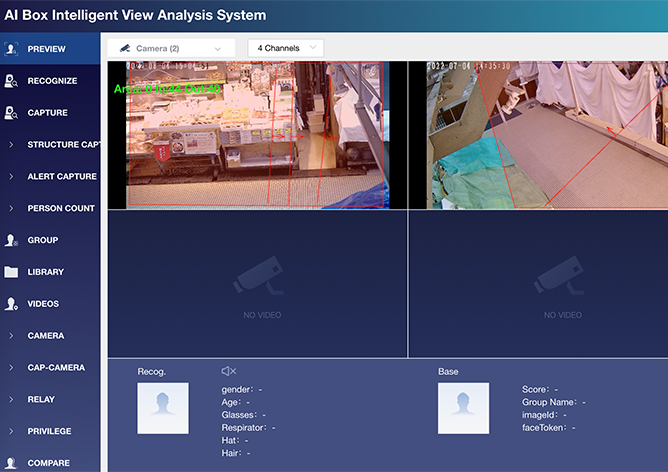Select the top-left camera video feed

257,135
